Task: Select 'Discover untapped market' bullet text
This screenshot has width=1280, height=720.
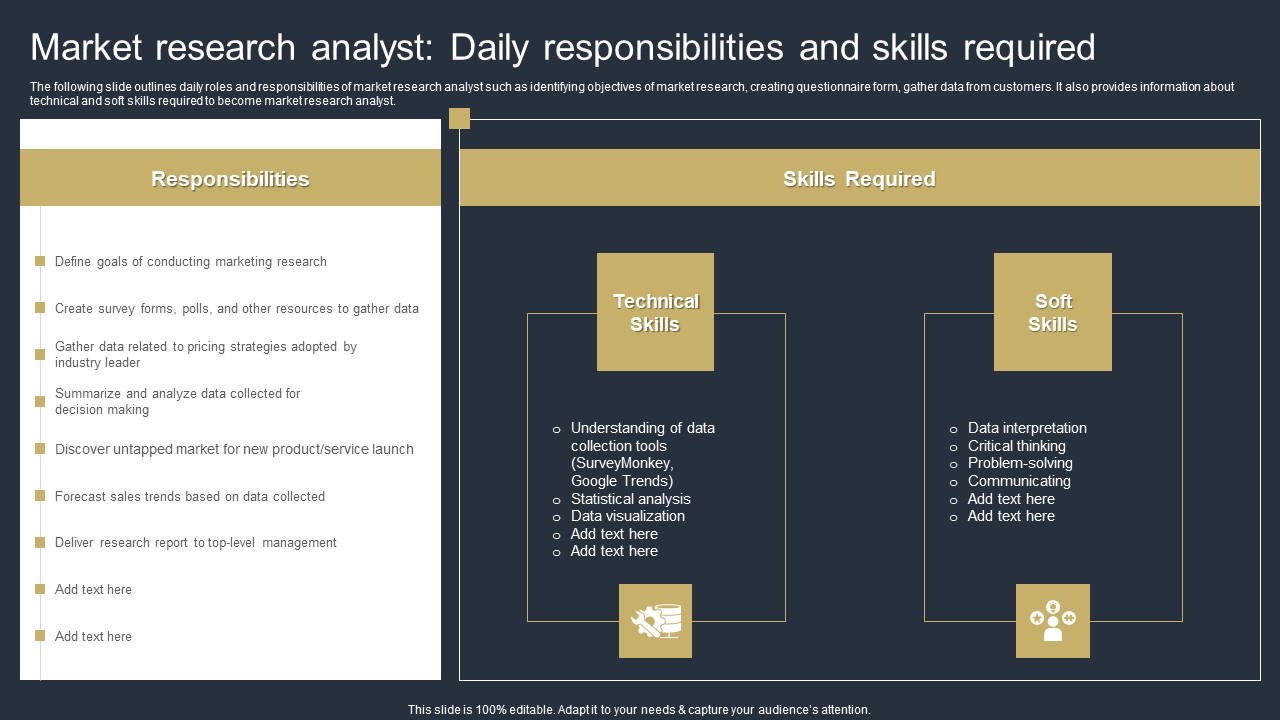Action: tap(234, 449)
